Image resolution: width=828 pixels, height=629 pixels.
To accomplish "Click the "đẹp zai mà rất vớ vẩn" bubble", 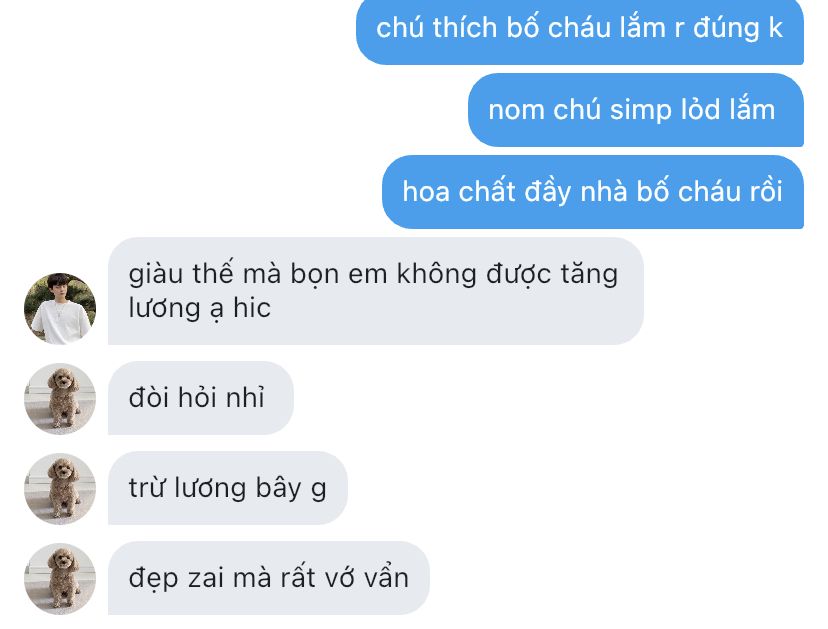I will click(x=269, y=578).
